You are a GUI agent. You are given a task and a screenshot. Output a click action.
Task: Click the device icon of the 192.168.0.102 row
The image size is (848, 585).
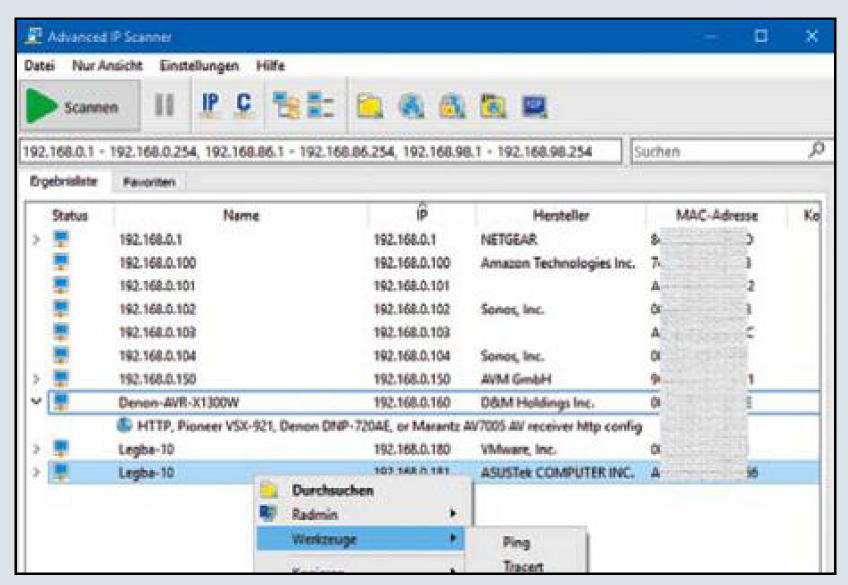click(x=61, y=309)
